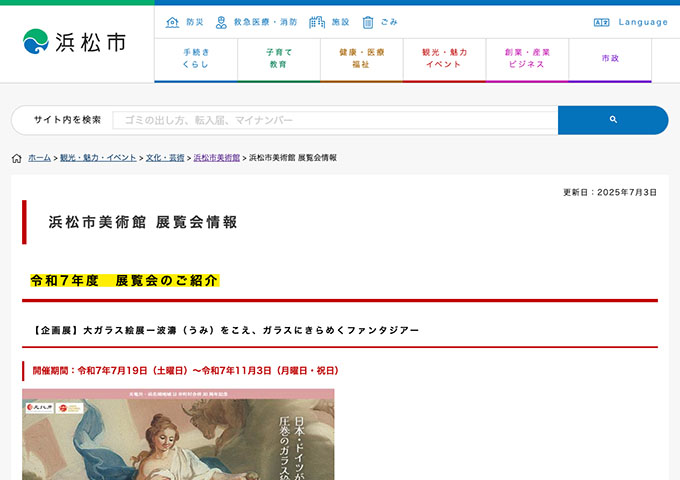Click the last breadcrumb text 浜松市美術館 展覧会情報
The height and width of the screenshot is (480, 680).
pos(293,158)
